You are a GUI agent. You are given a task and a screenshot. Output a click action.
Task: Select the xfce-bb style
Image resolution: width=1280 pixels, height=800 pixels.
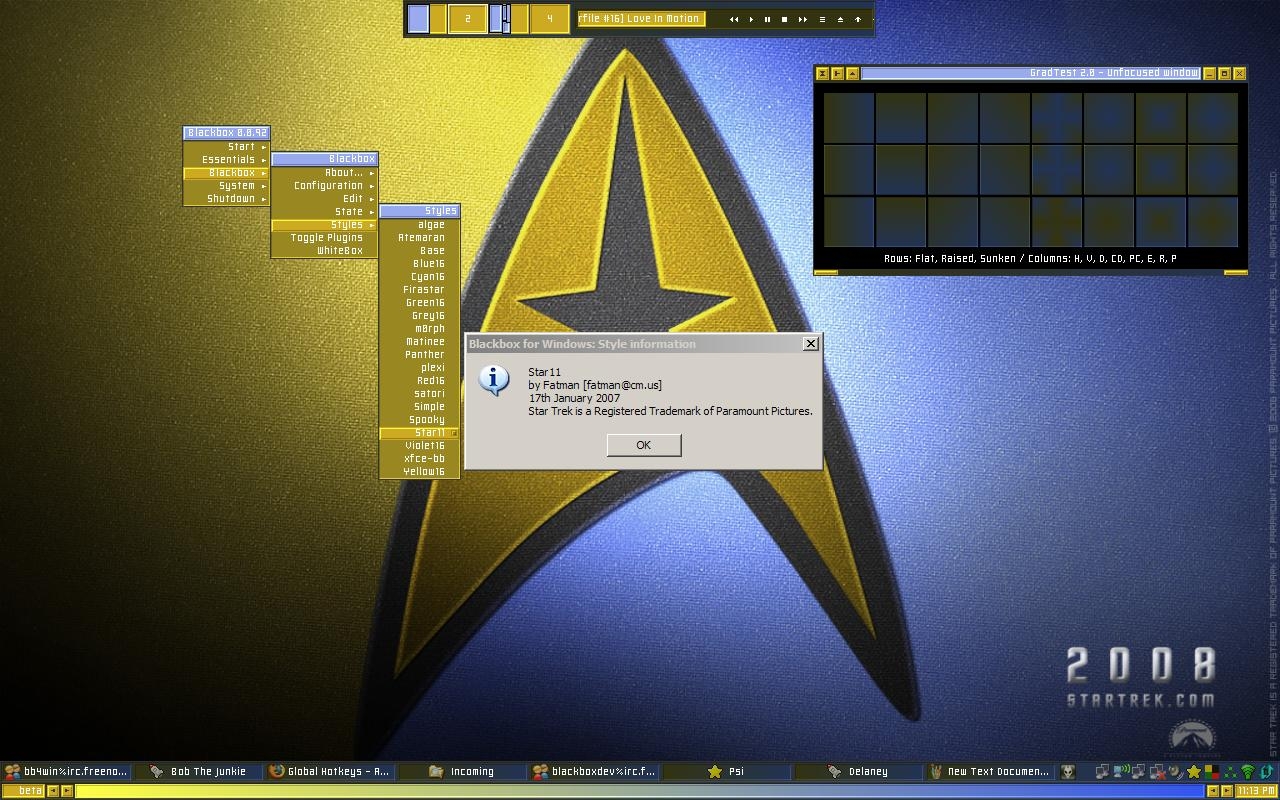tap(419, 459)
